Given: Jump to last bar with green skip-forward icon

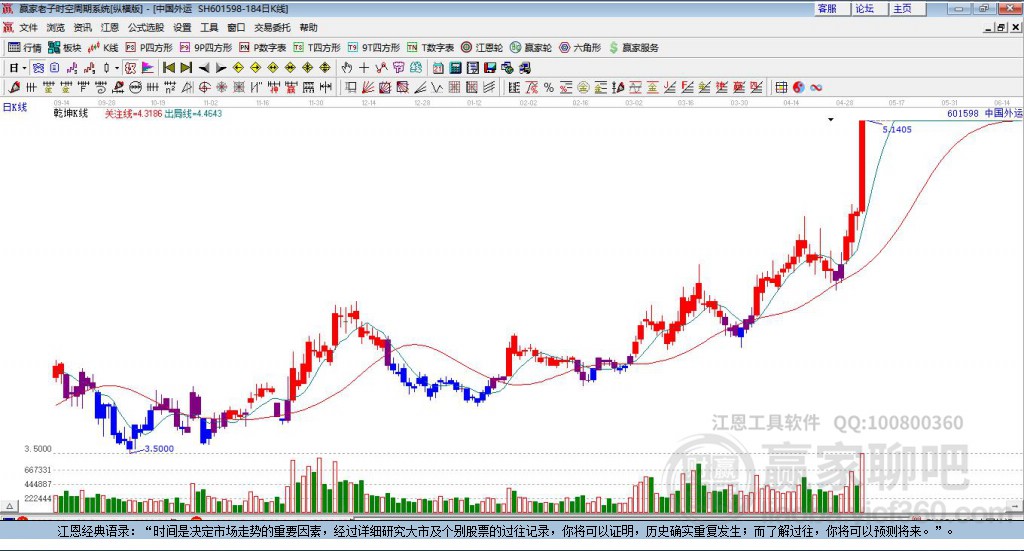Looking at the screenshot, I should 186,68.
